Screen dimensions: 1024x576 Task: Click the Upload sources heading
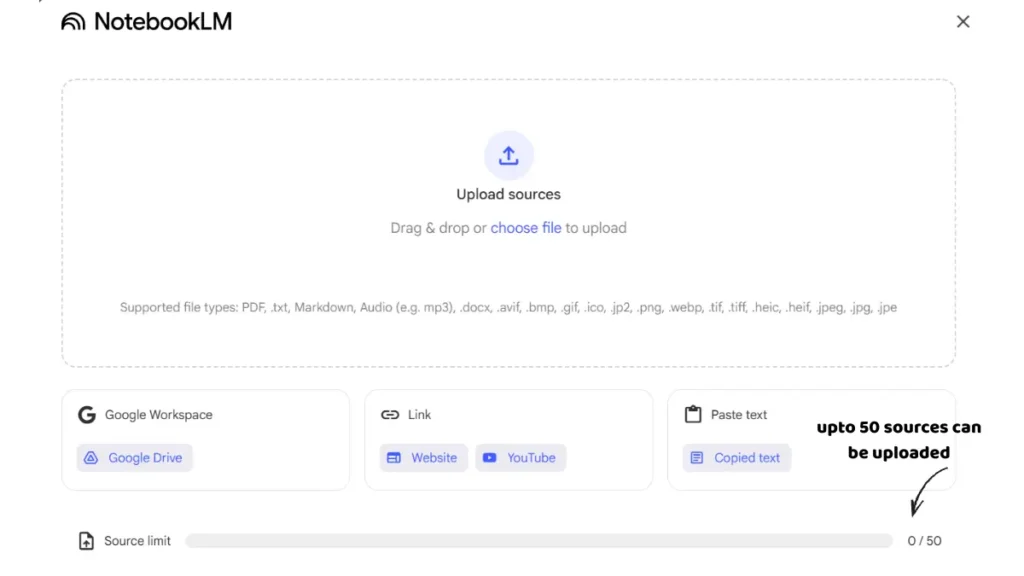[x=508, y=194]
